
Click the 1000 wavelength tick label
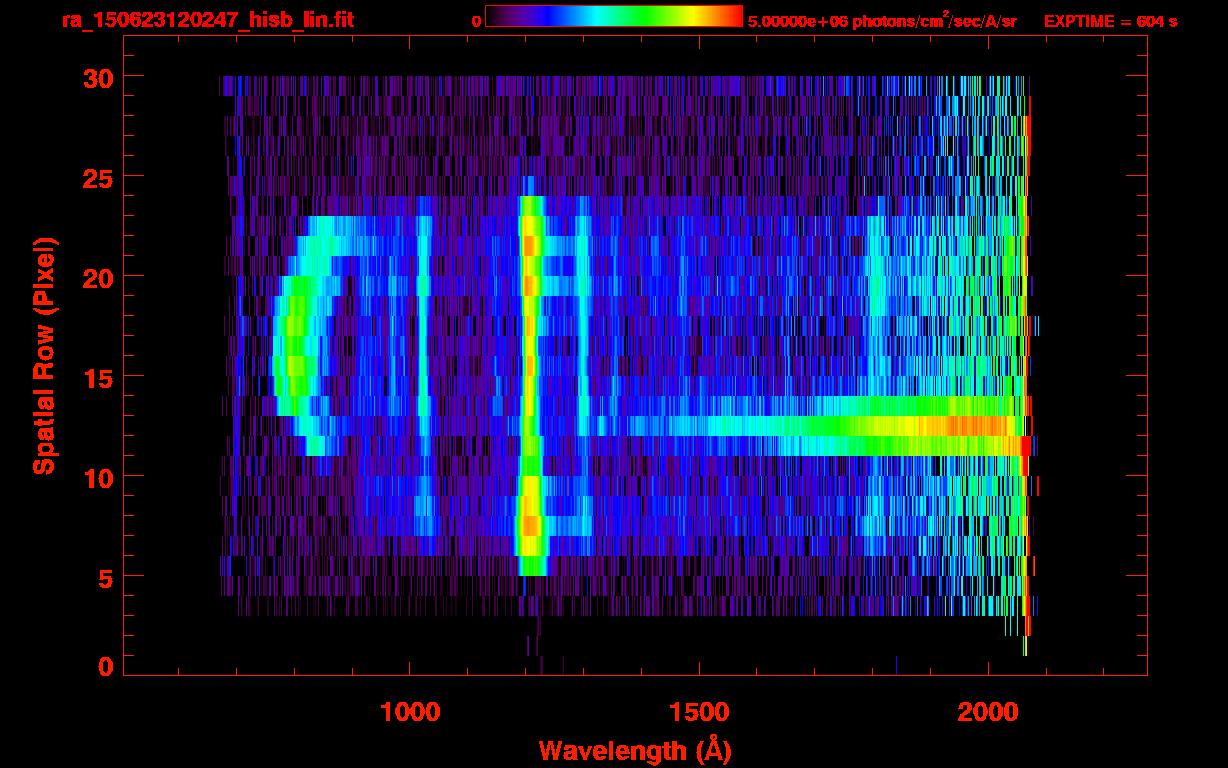point(410,712)
